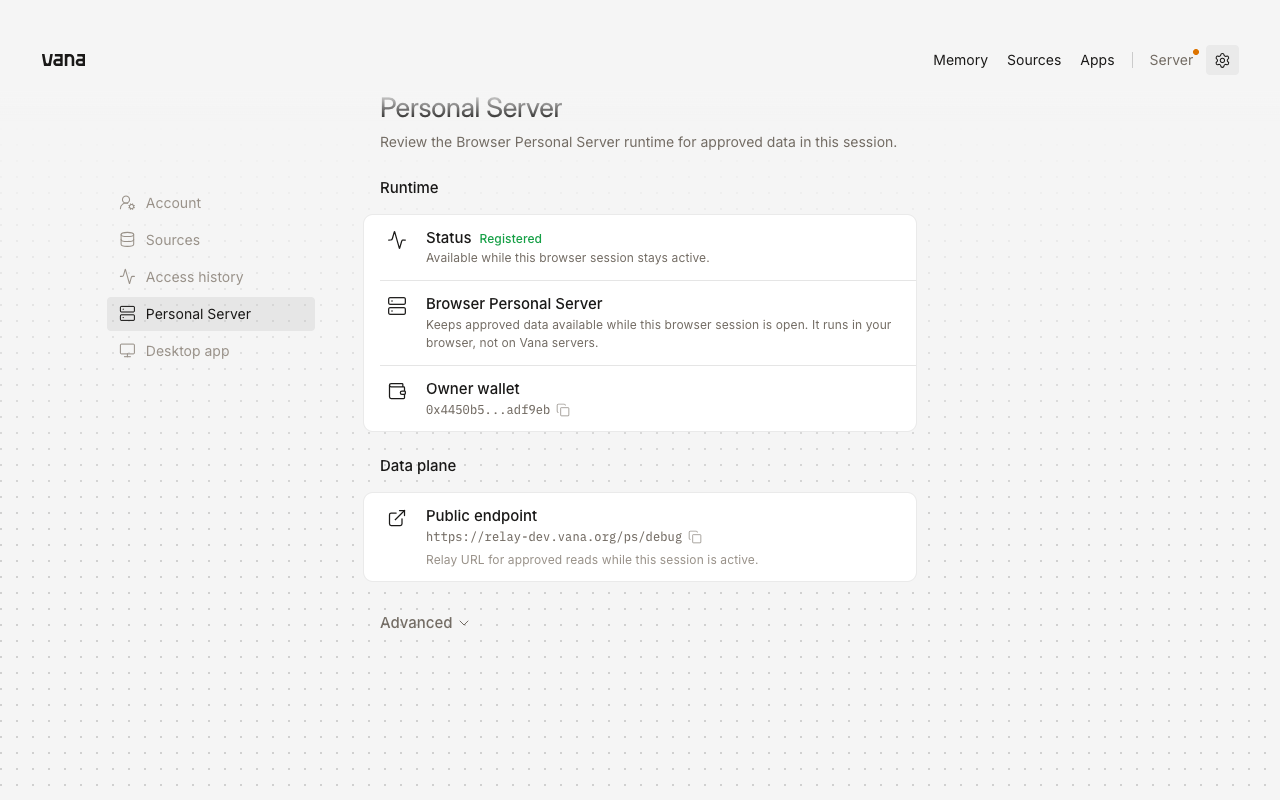This screenshot has height=800, width=1280.
Task: Click the Runtime section heading
Action: 409,188
